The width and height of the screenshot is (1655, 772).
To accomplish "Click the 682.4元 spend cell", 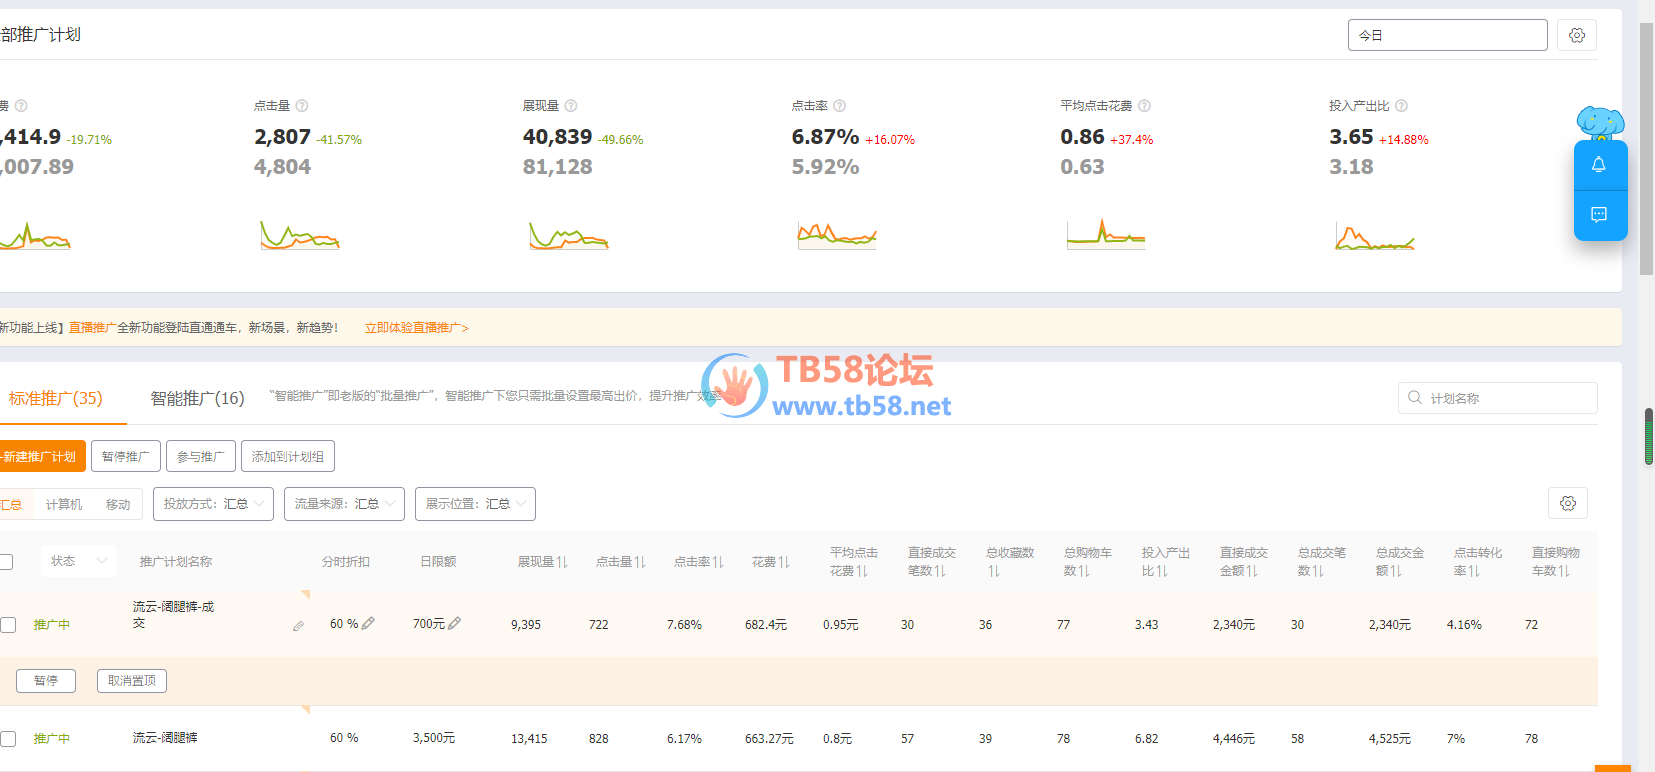I will coord(766,625).
